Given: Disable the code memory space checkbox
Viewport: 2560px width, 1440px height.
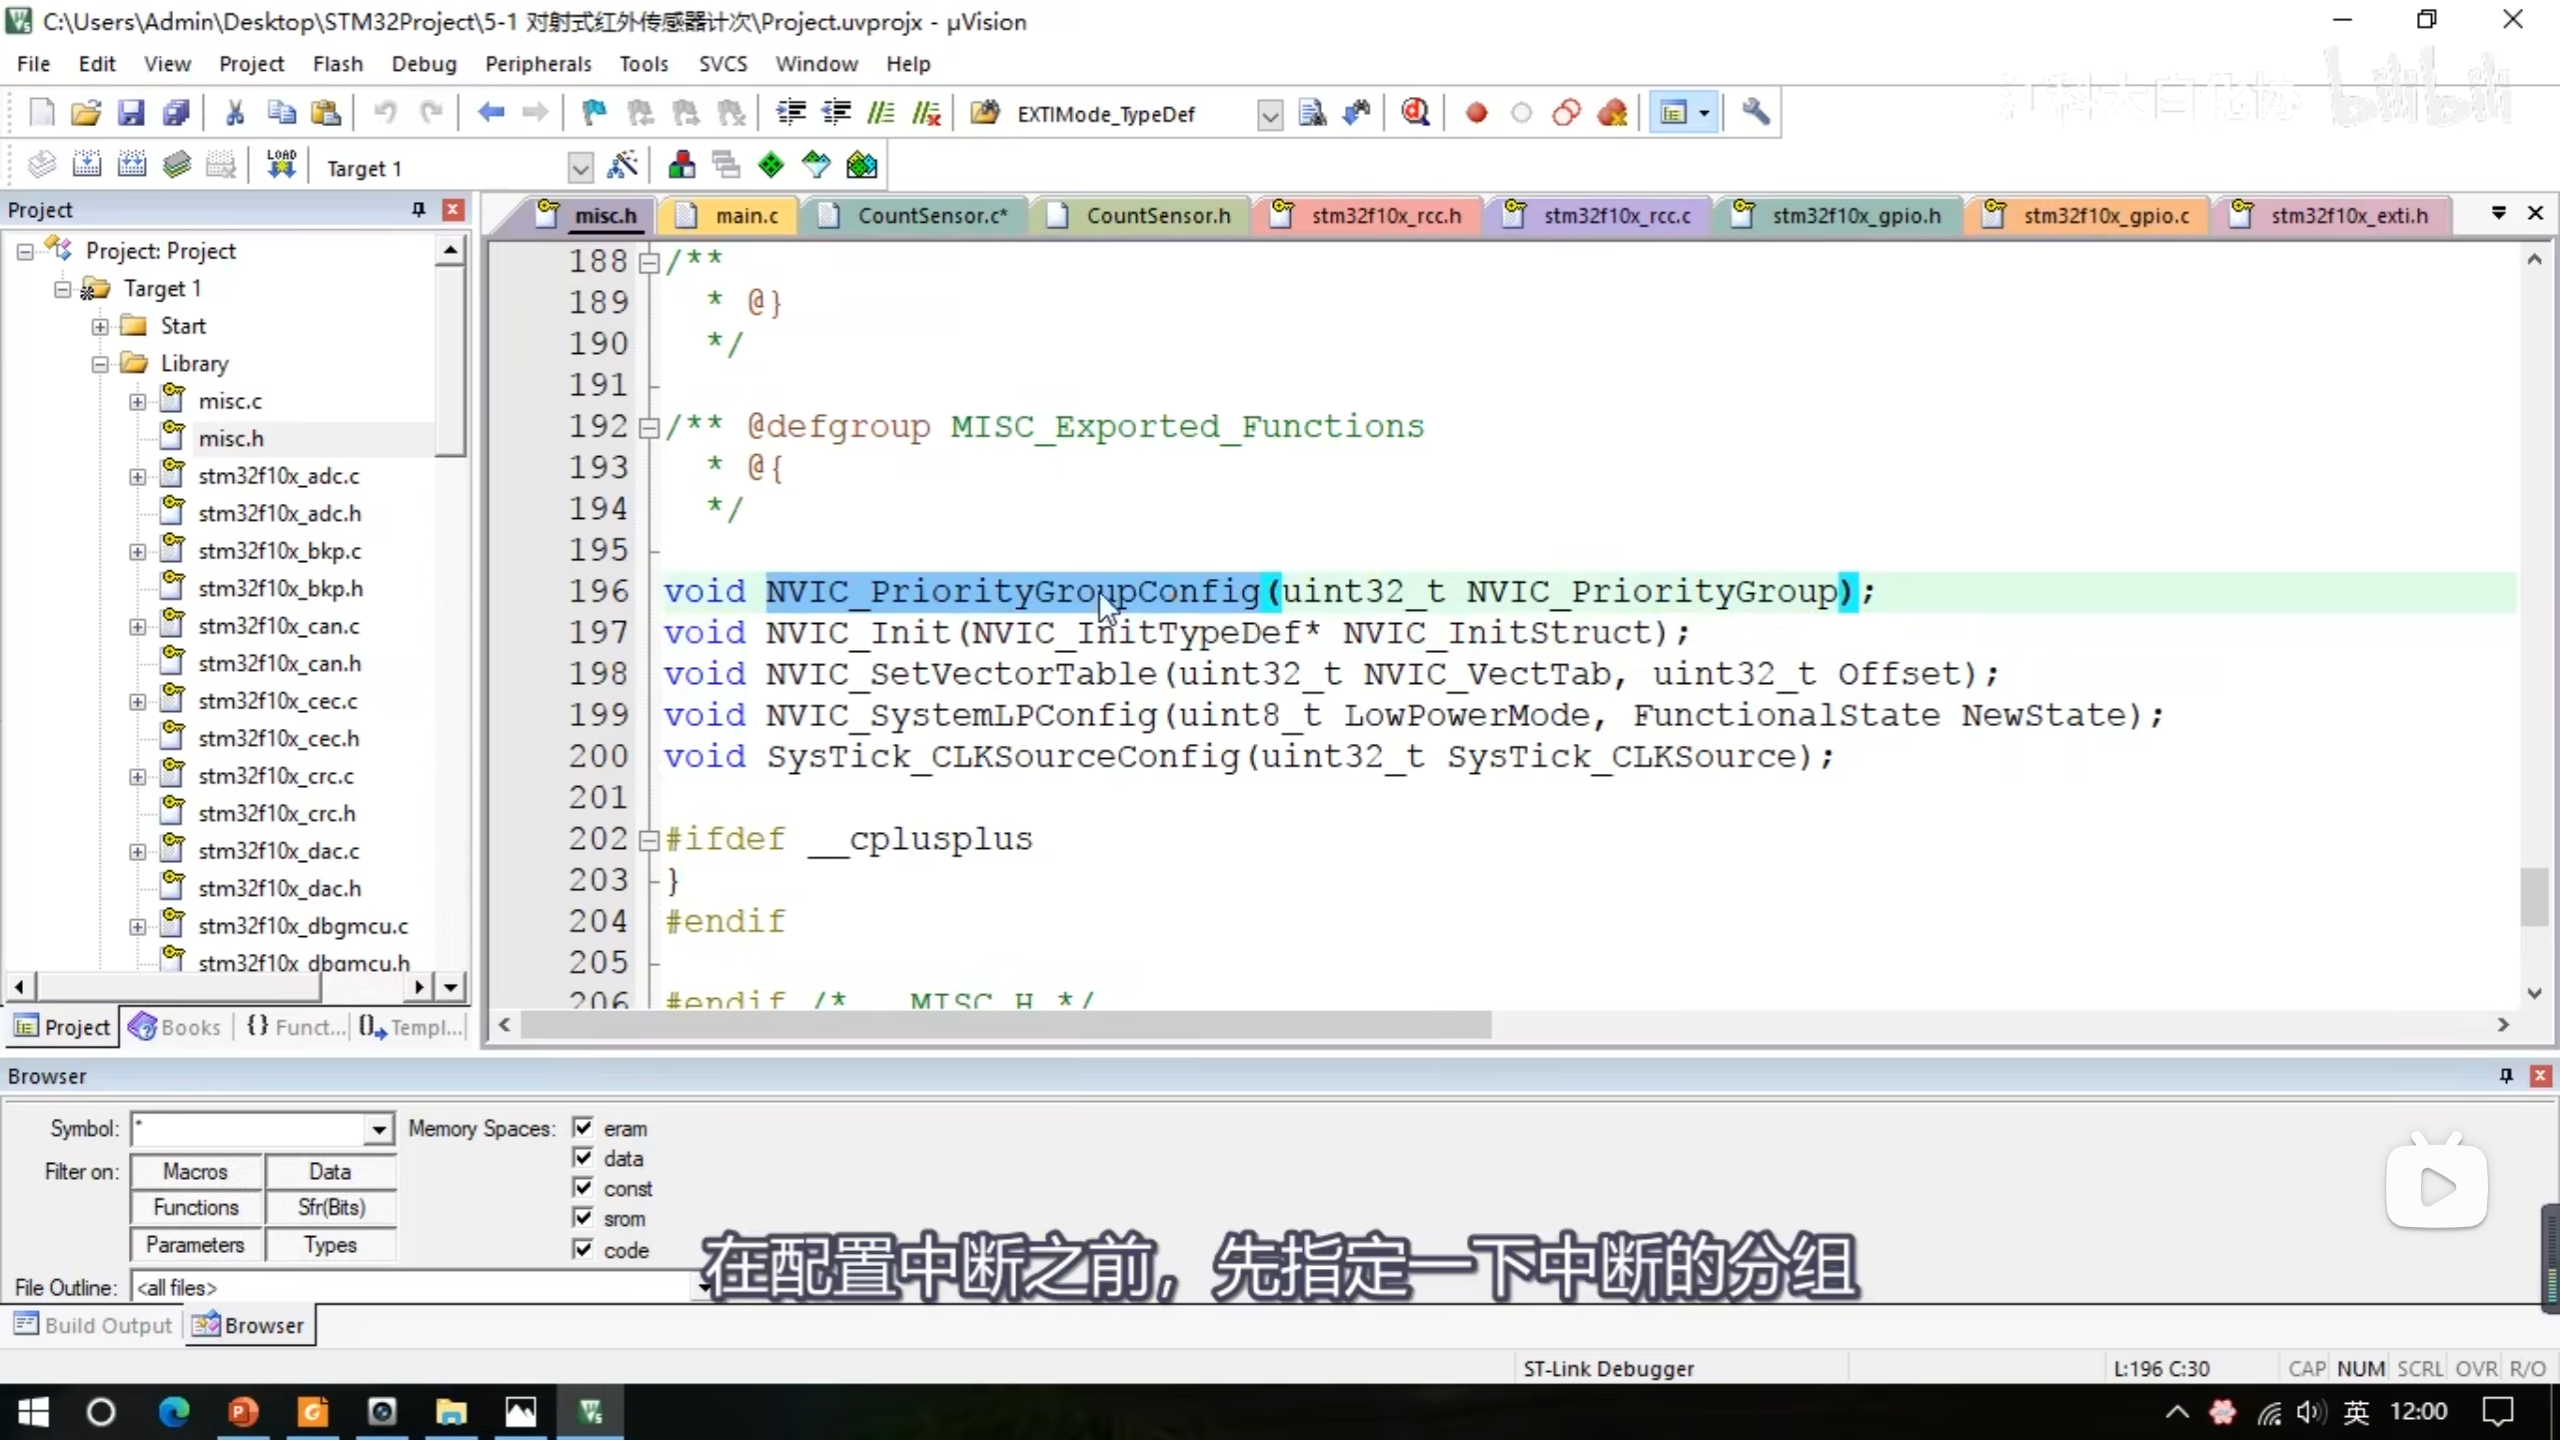Looking at the screenshot, I should tap(583, 1249).
